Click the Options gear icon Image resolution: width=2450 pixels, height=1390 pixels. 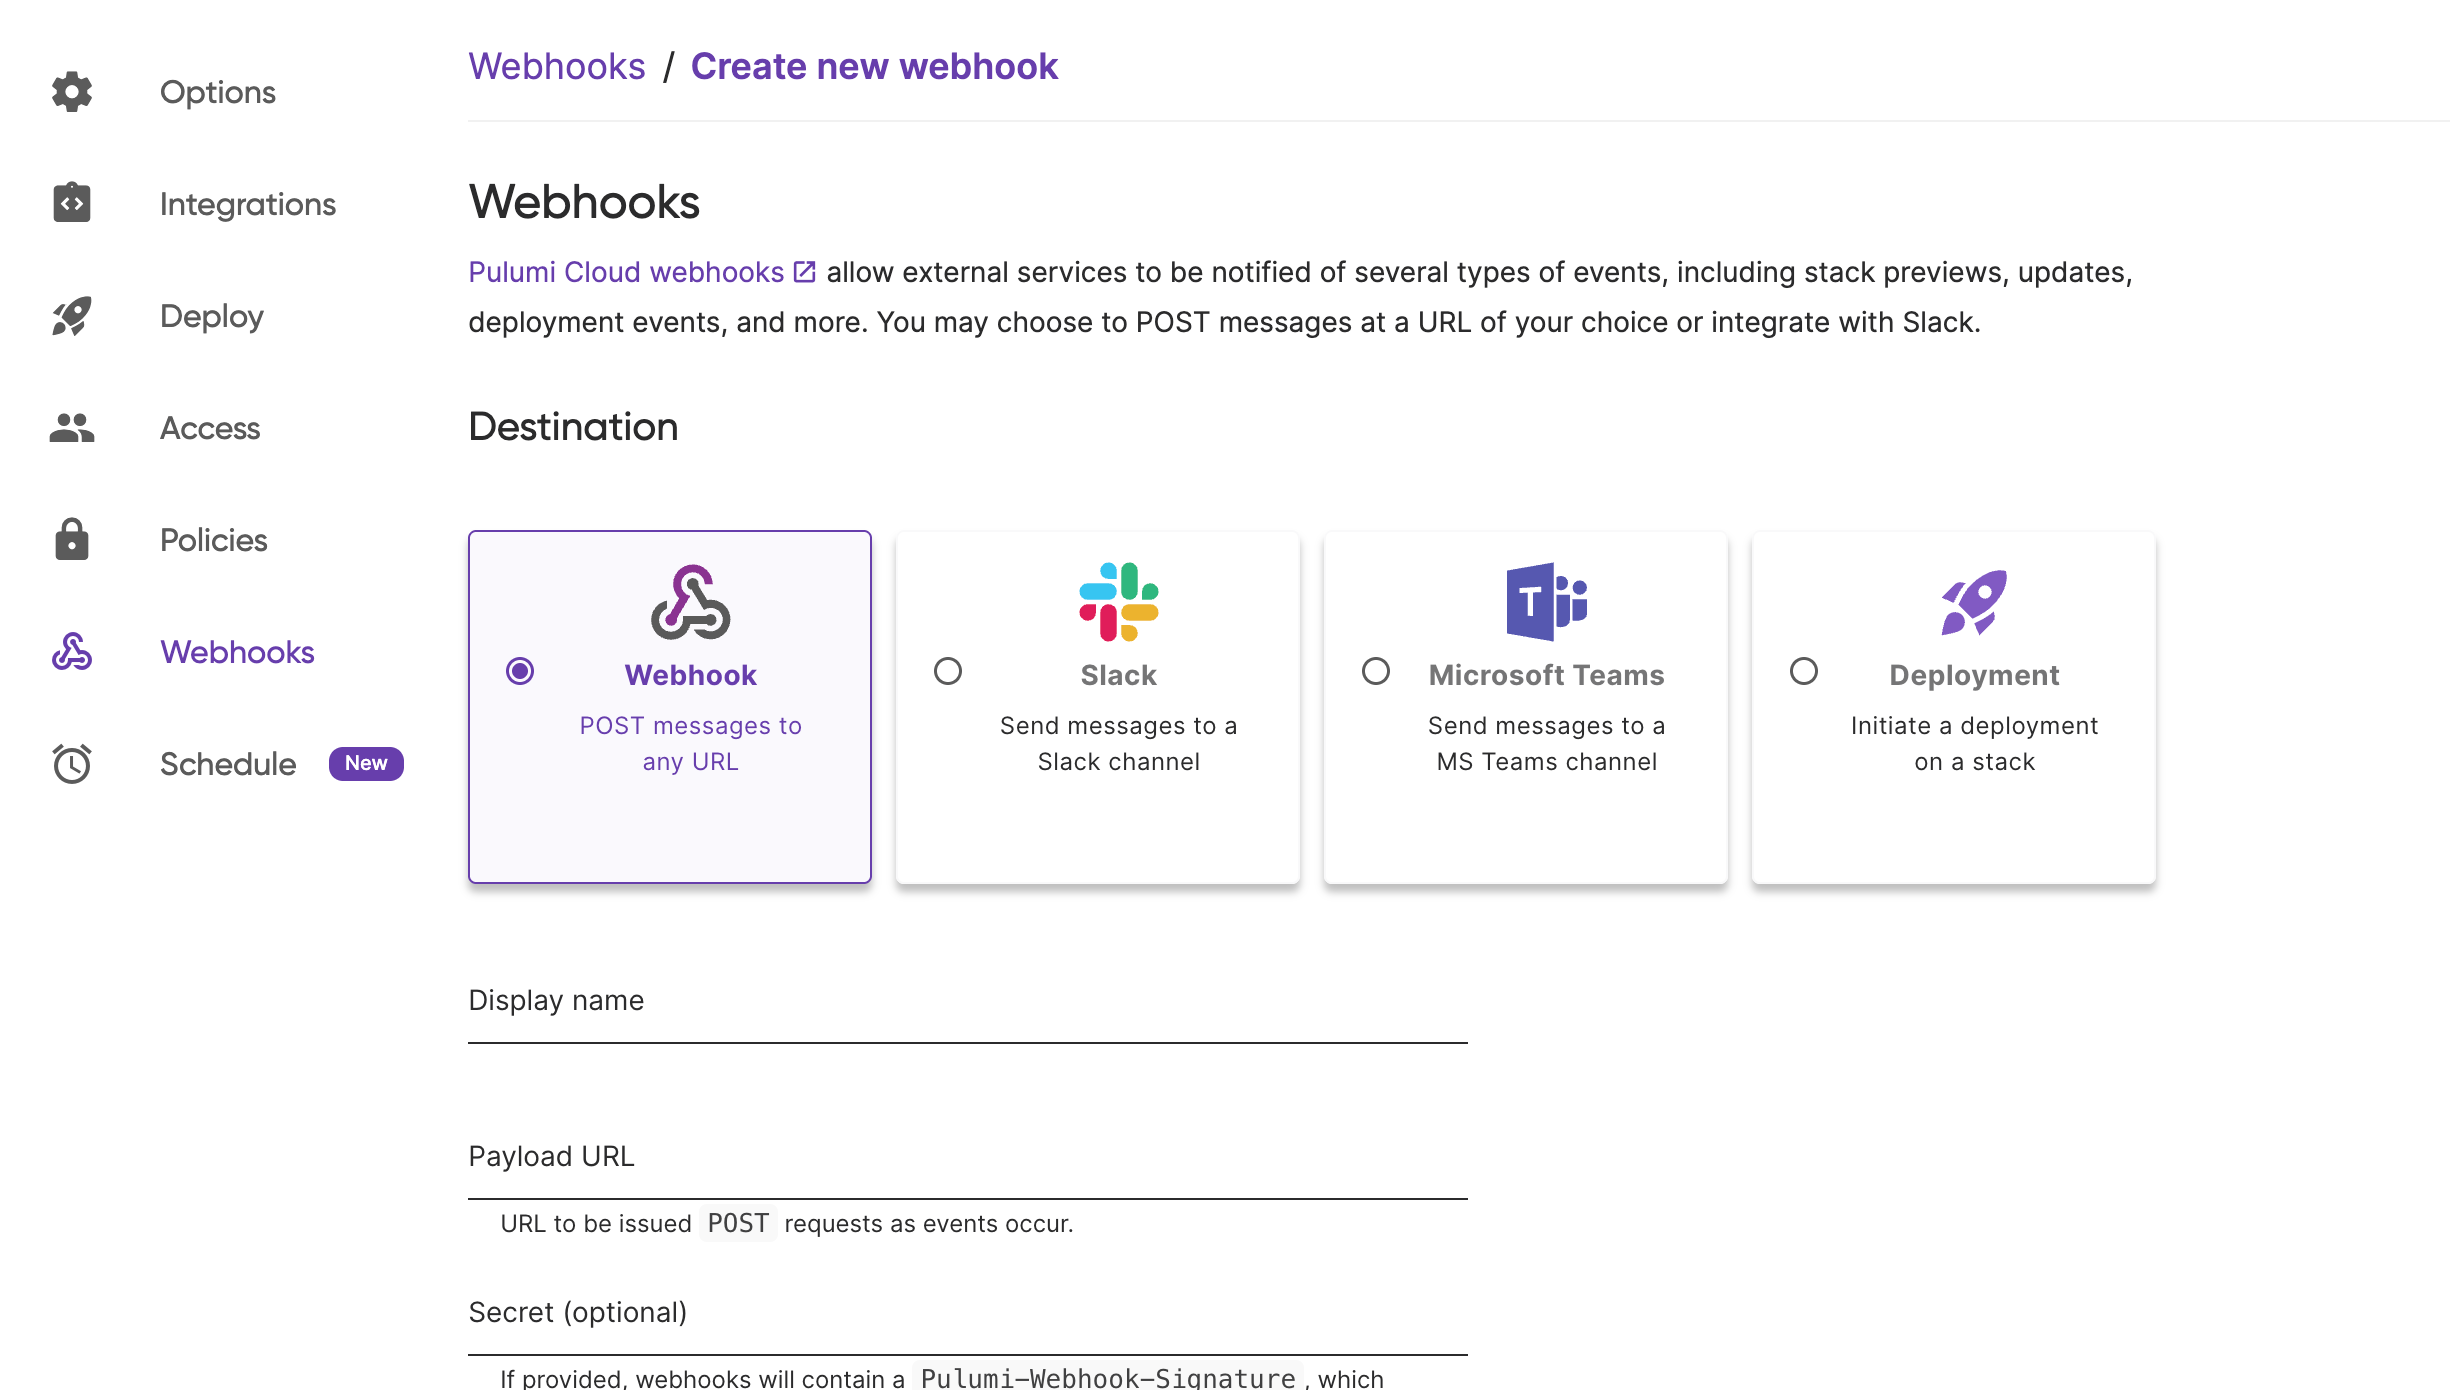pos(72,92)
